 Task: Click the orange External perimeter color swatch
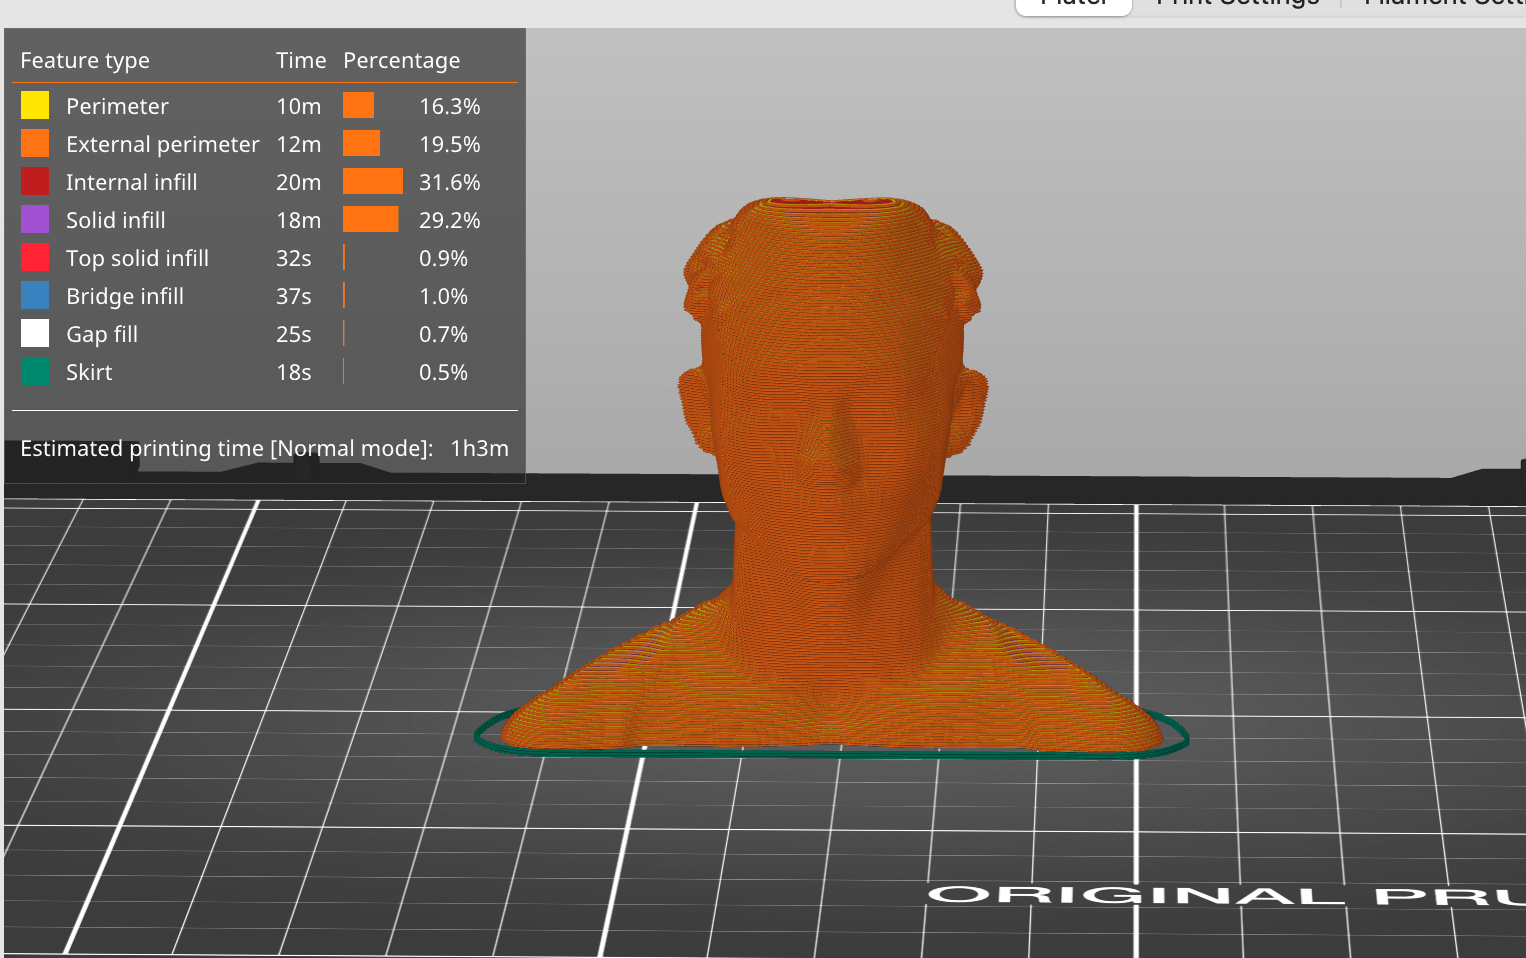click(35, 143)
